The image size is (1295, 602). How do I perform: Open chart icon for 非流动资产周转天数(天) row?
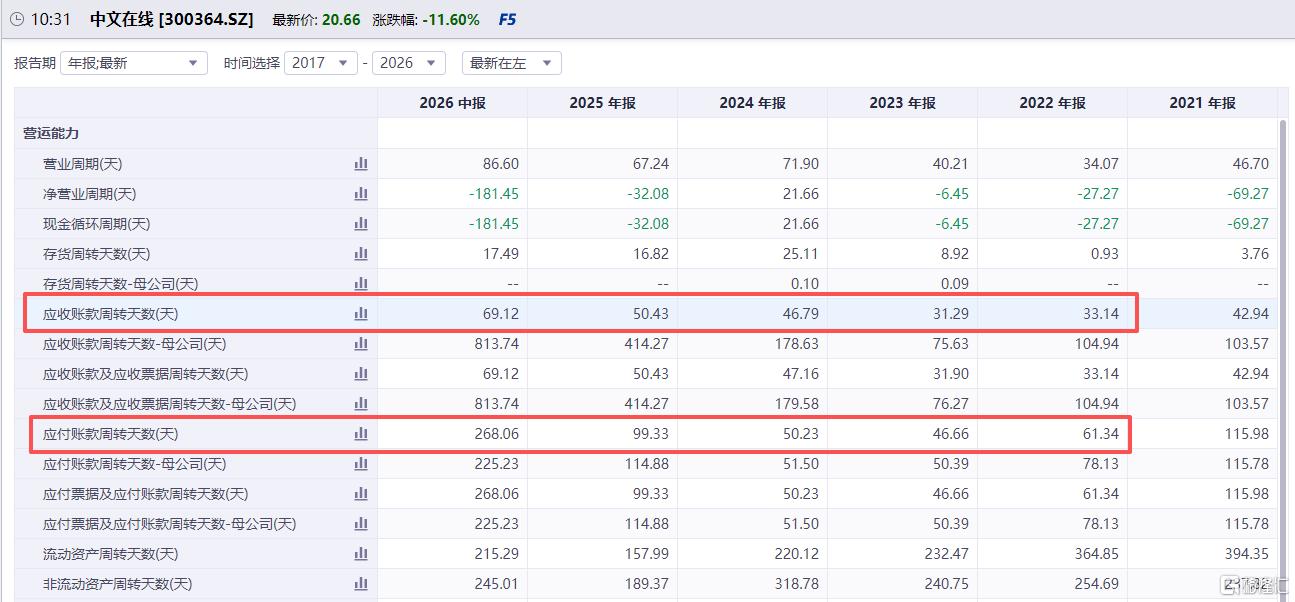[361, 584]
